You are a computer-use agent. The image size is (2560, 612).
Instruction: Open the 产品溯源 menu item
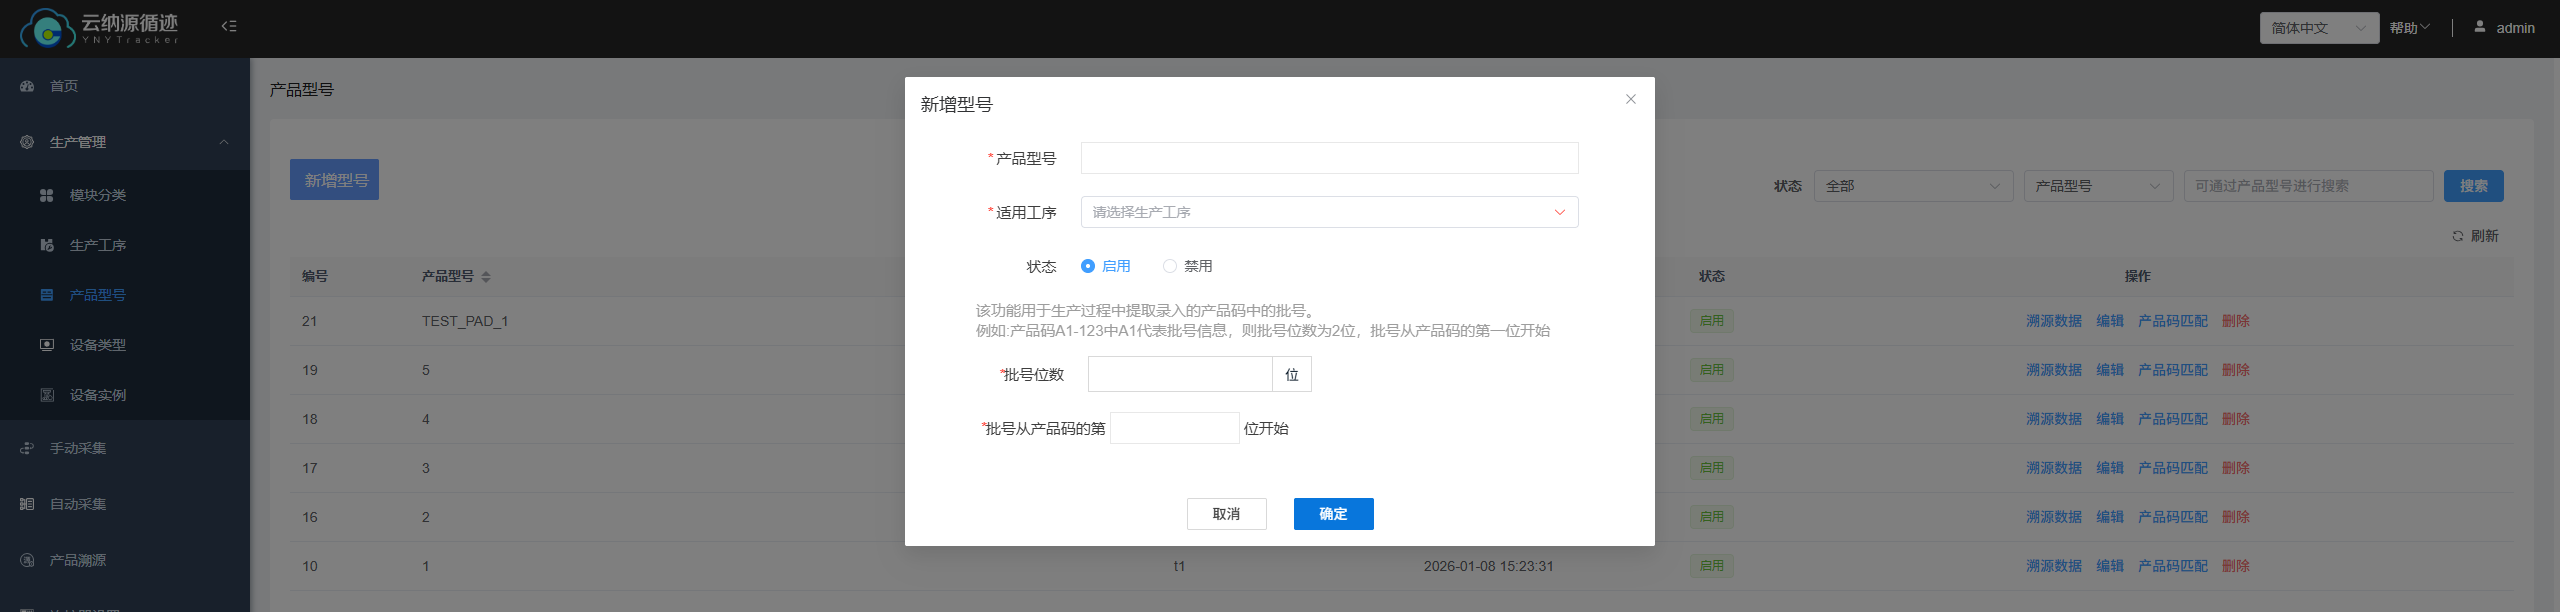78,560
